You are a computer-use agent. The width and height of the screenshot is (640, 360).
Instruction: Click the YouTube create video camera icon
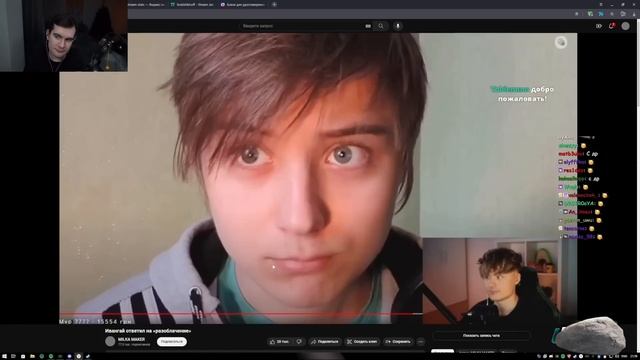click(x=598, y=26)
